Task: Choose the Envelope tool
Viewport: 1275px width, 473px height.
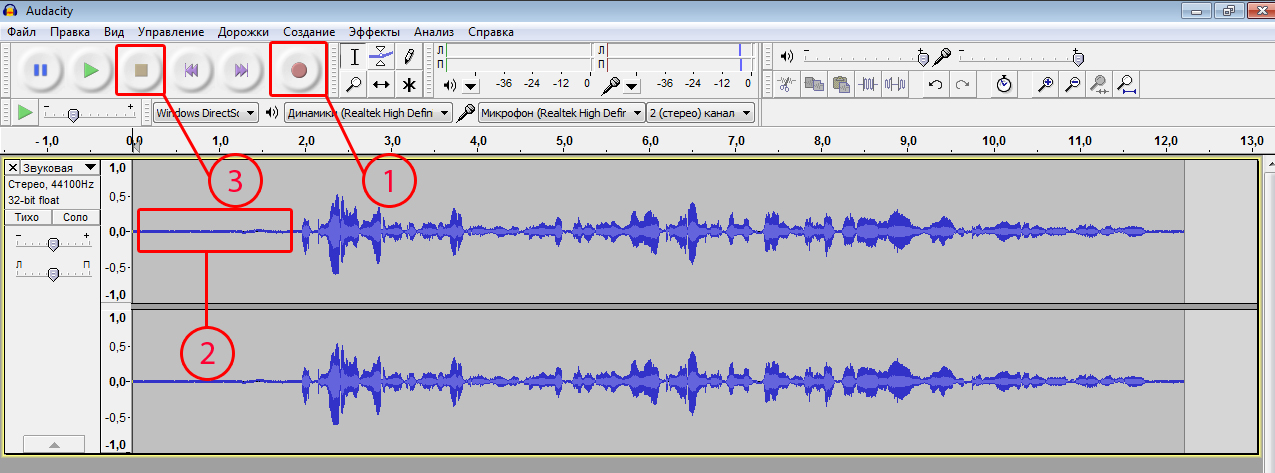Action: [381, 56]
